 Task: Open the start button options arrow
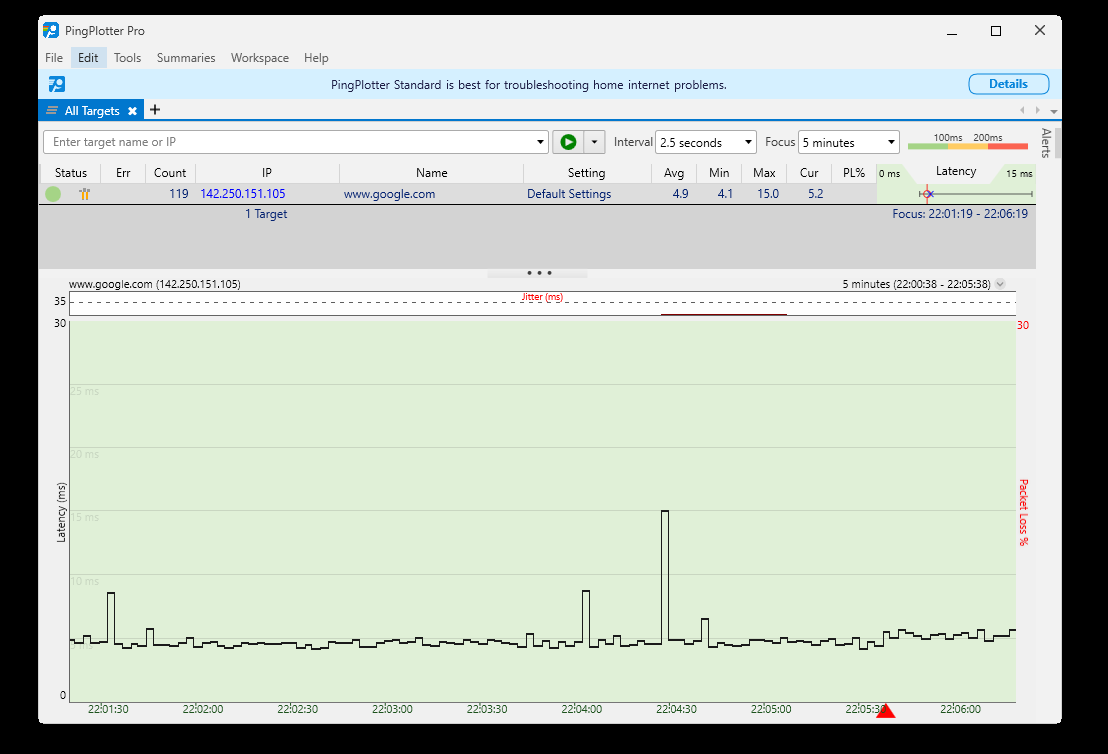coord(595,142)
